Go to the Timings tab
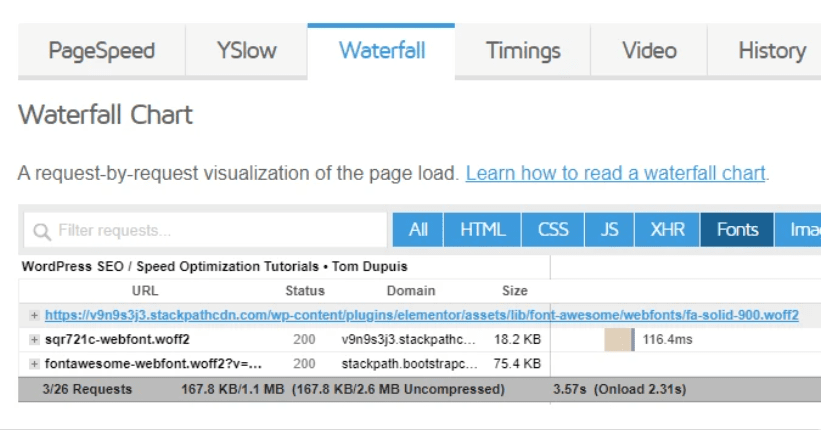Image resolution: width=821 pixels, height=430 pixels. click(x=523, y=51)
